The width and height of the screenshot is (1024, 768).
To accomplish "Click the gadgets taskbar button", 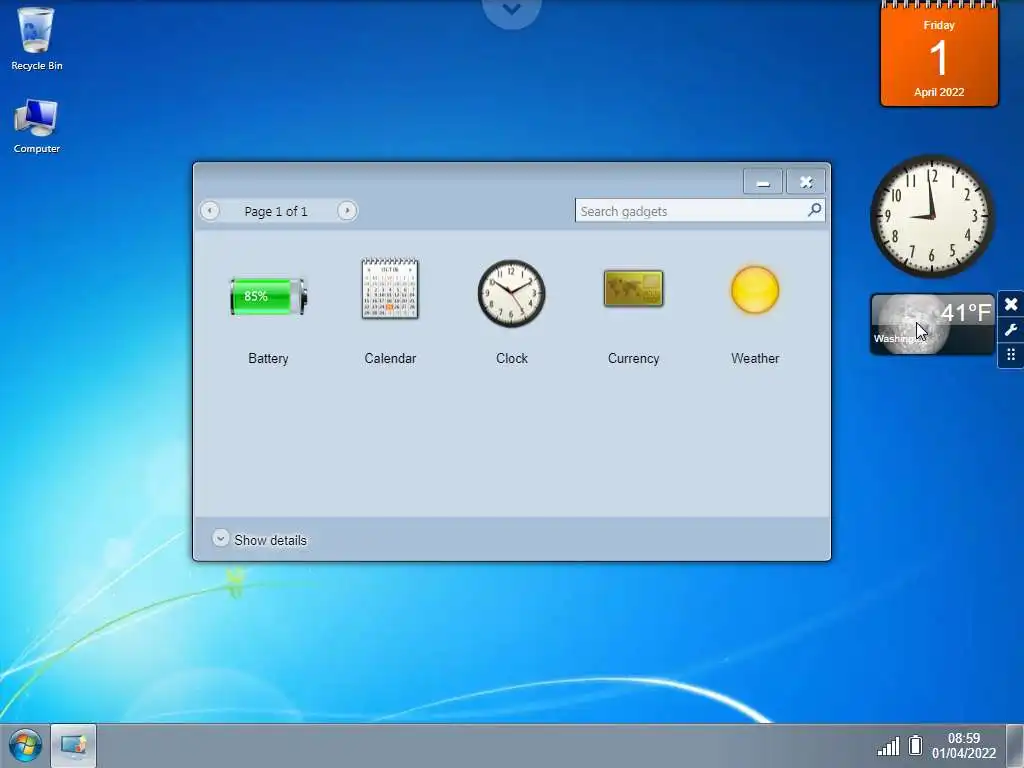I will [x=74, y=746].
